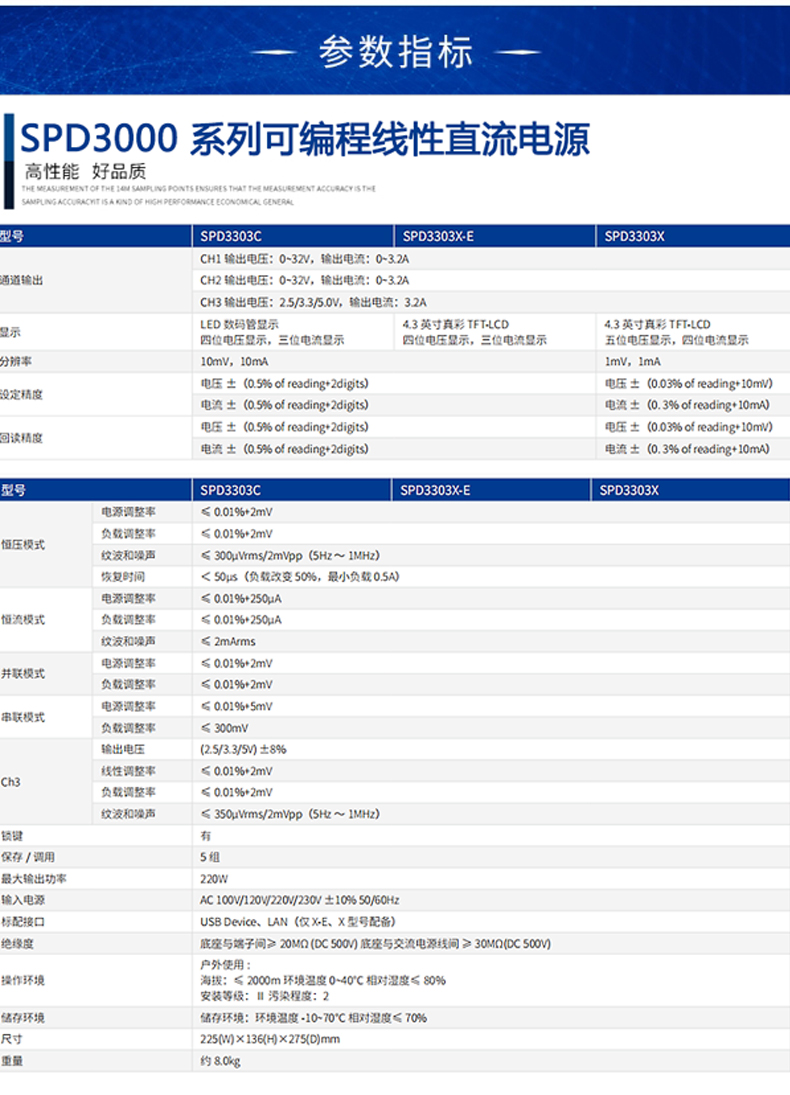Image resolution: width=790 pixels, height=1095 pixels.
Task: Click the '最大输出功率' row label
Action: pyautogui.click(x=34, y=879)
